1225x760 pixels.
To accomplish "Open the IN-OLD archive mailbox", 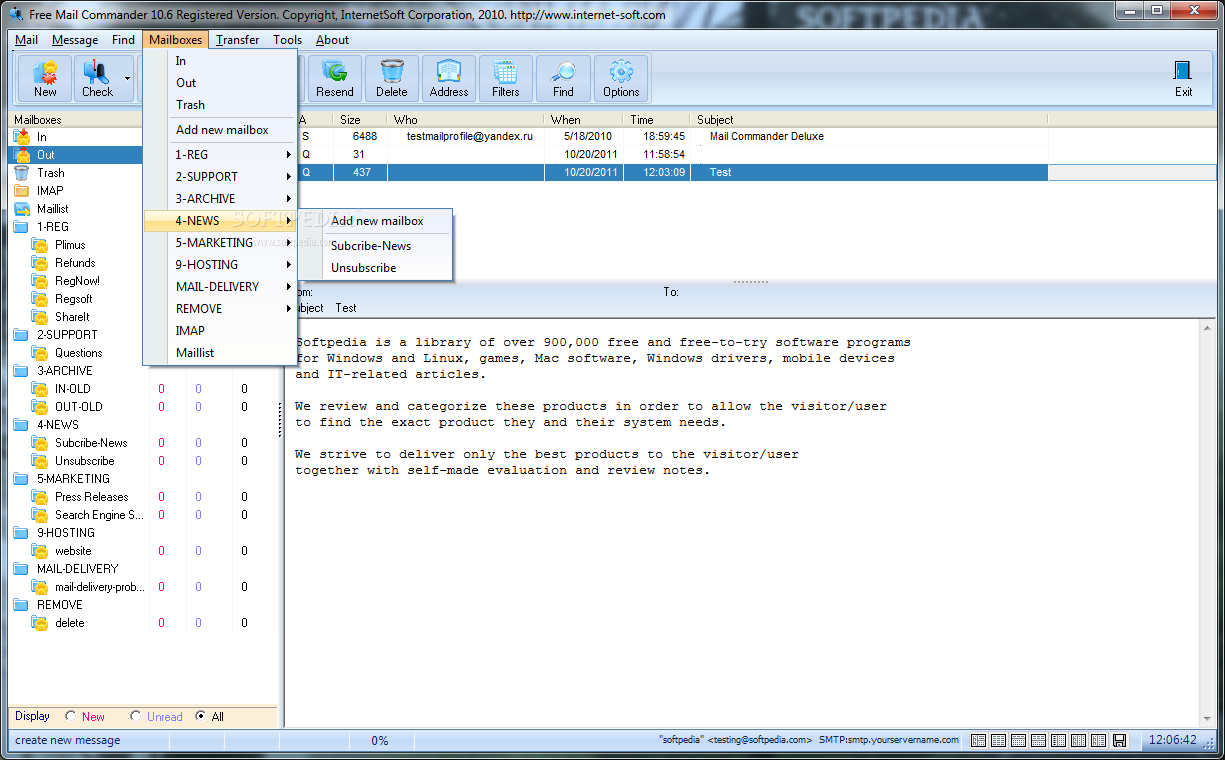I will click(72, 389).
